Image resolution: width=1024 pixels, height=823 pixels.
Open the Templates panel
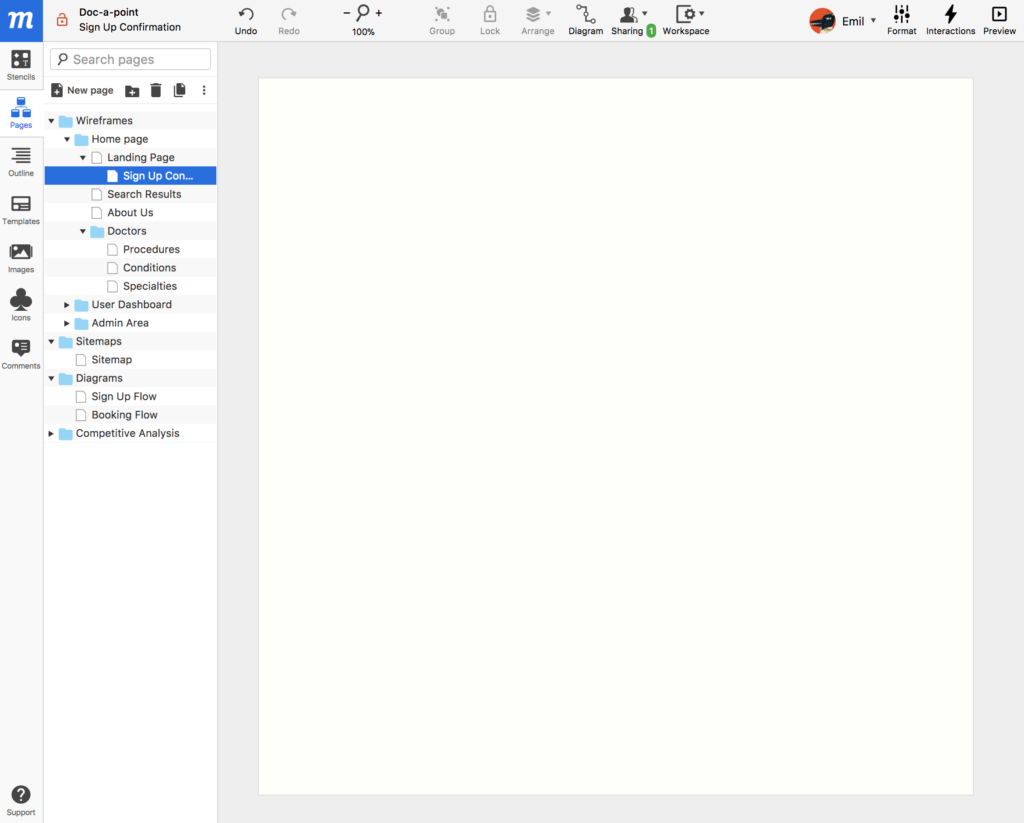[21, 209]
